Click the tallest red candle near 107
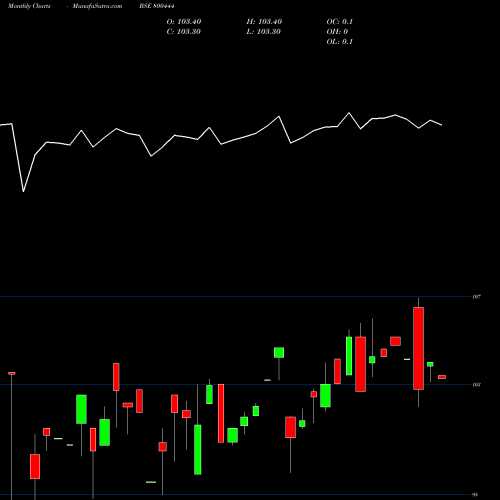500x500 pixels. [x=418, y=348]
